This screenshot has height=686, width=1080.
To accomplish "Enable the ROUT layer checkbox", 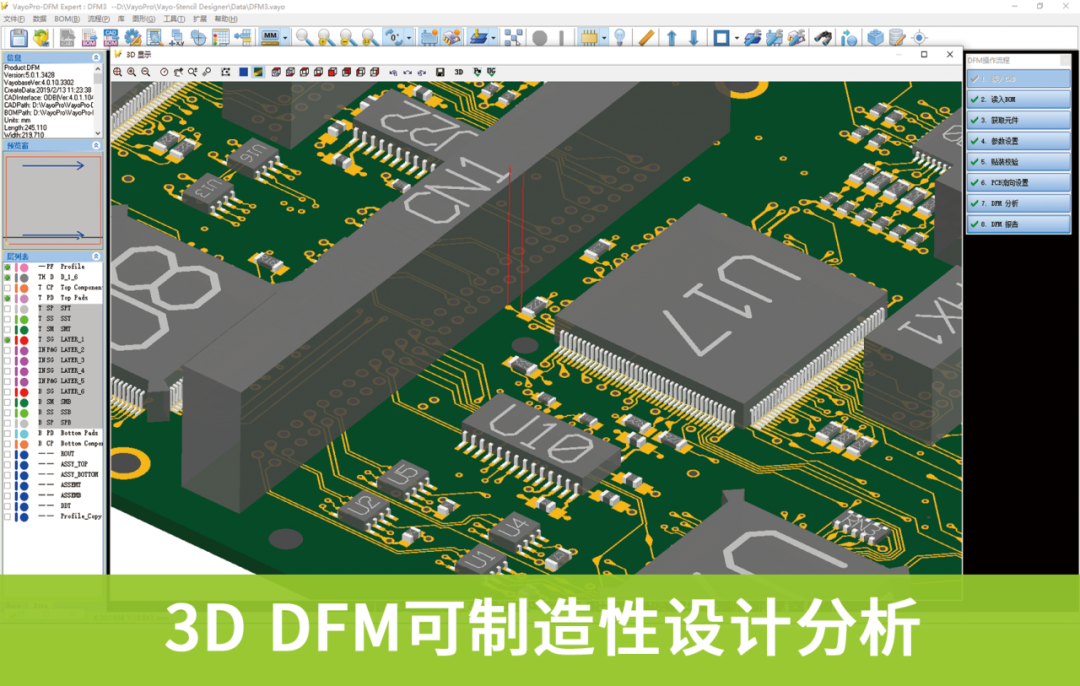I will (8, 455).
